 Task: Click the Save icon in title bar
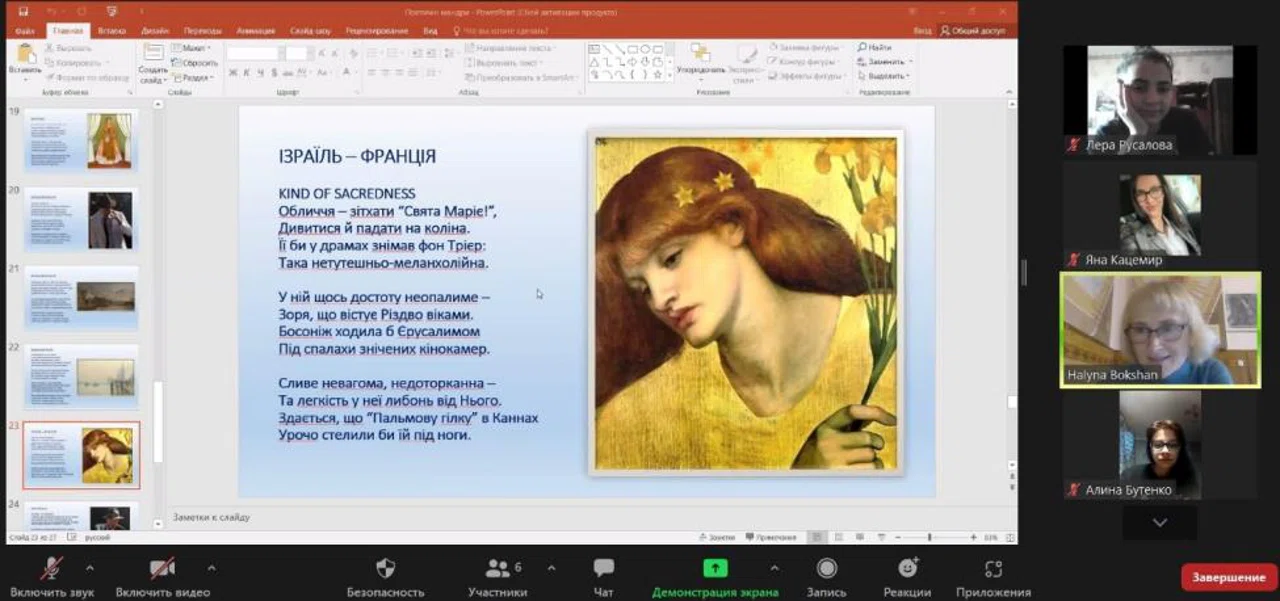[23, 12]
